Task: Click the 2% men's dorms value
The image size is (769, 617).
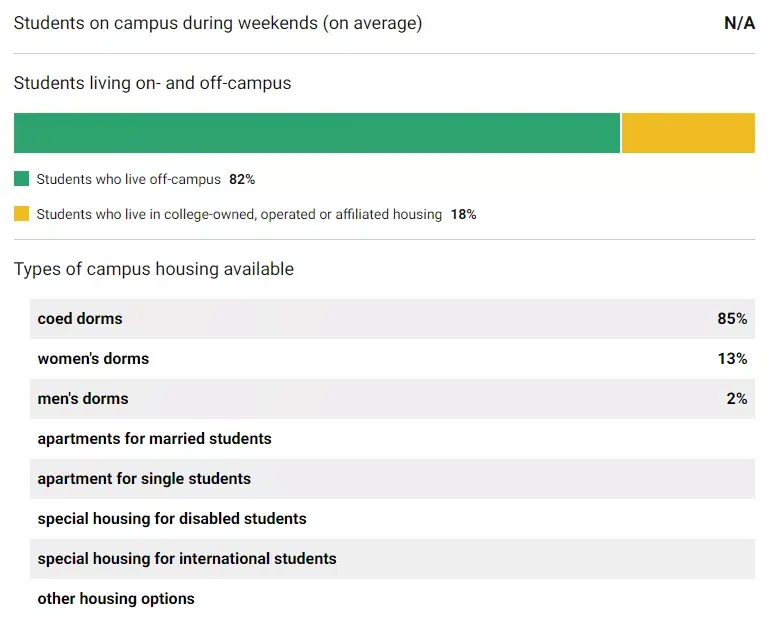Action: 736,399
